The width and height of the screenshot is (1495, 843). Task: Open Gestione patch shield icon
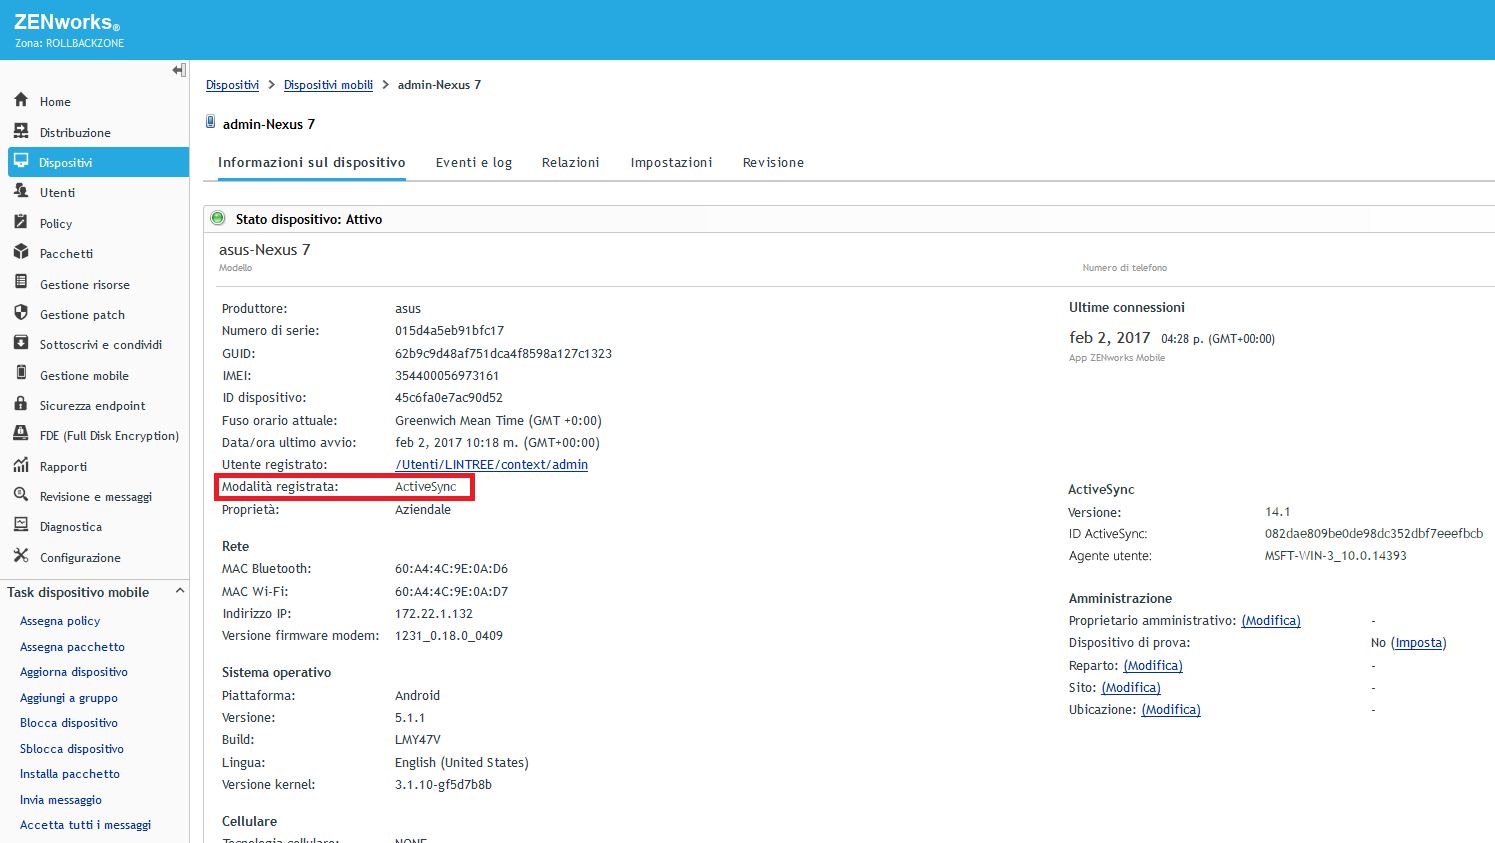pos(21,313)
